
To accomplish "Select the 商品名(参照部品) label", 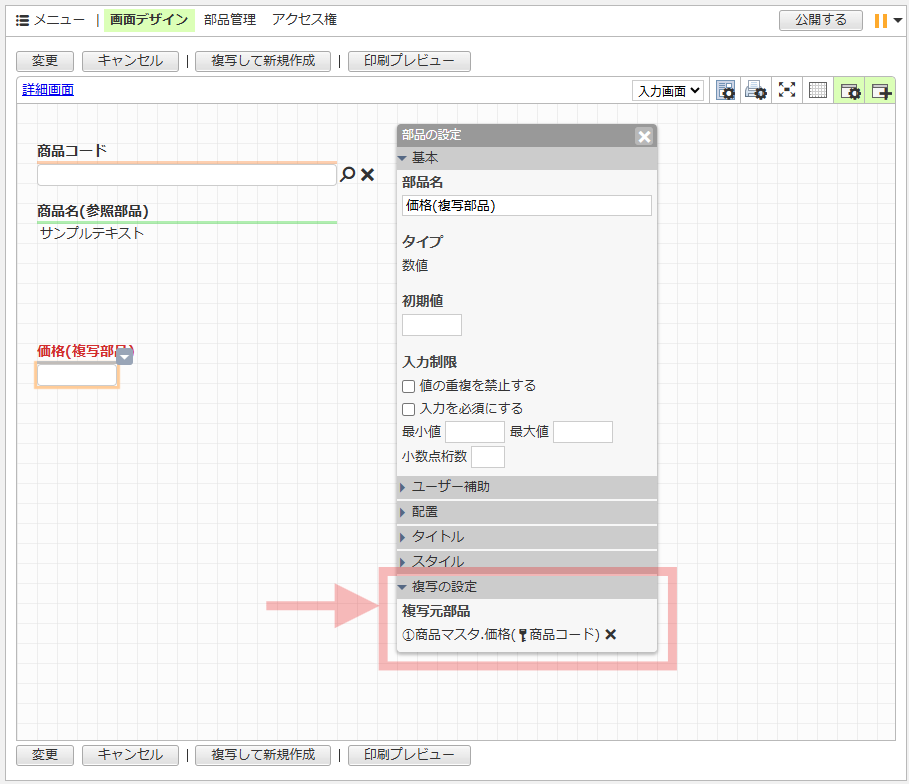I will (93, 211).
